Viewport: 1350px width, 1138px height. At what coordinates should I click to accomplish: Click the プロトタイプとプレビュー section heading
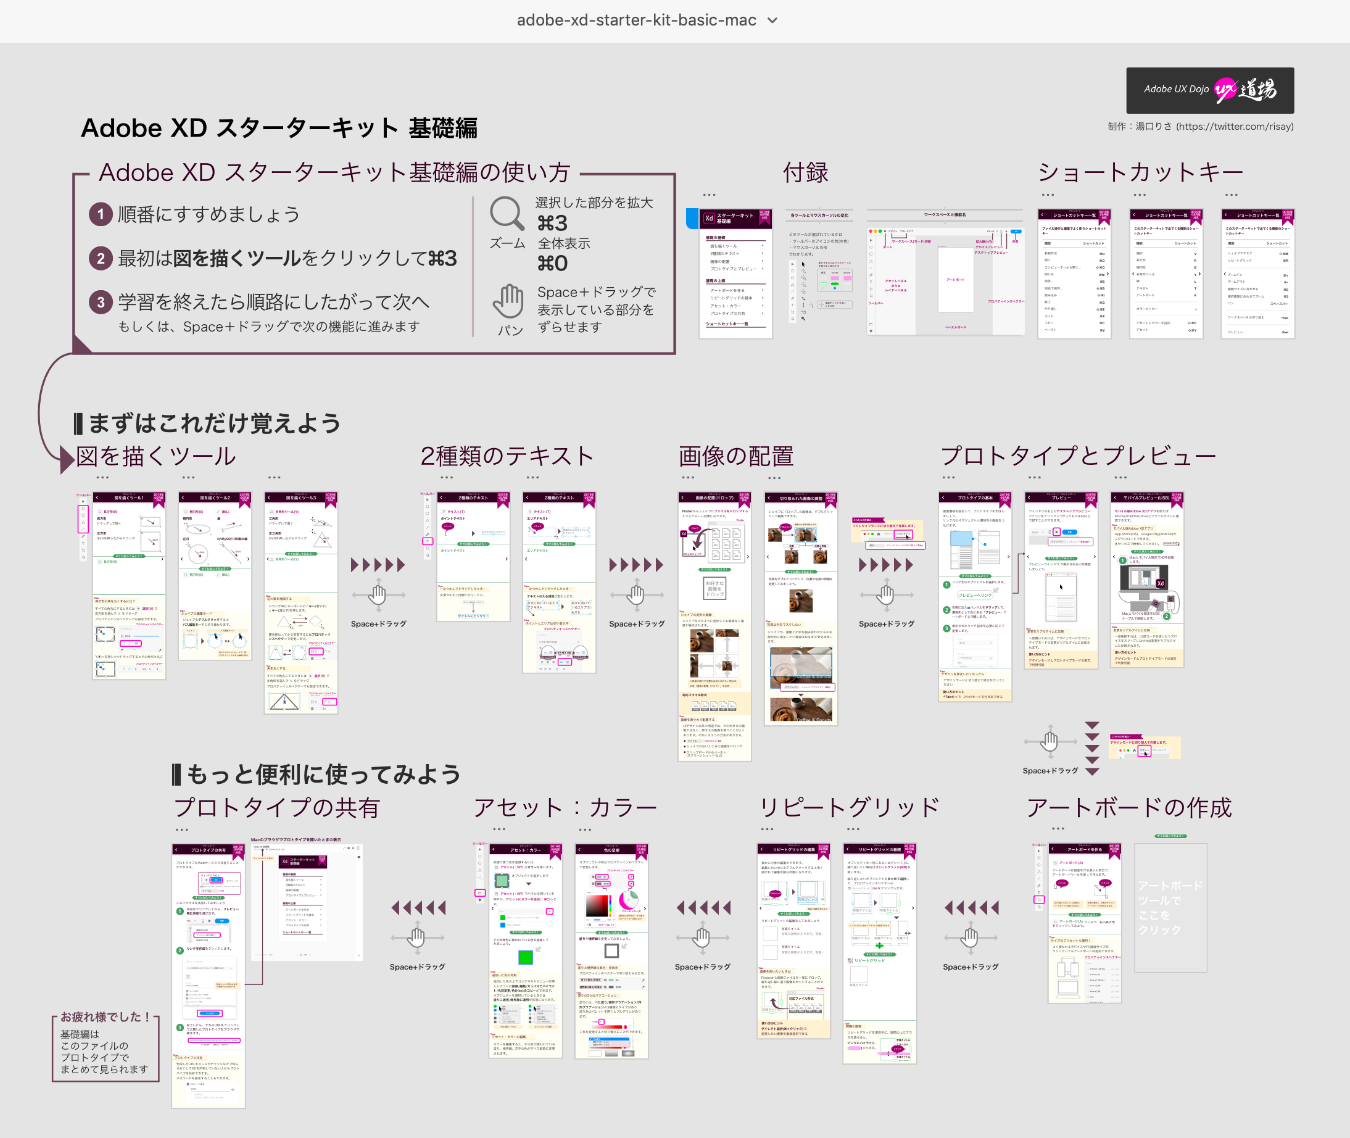[1078, 457]
